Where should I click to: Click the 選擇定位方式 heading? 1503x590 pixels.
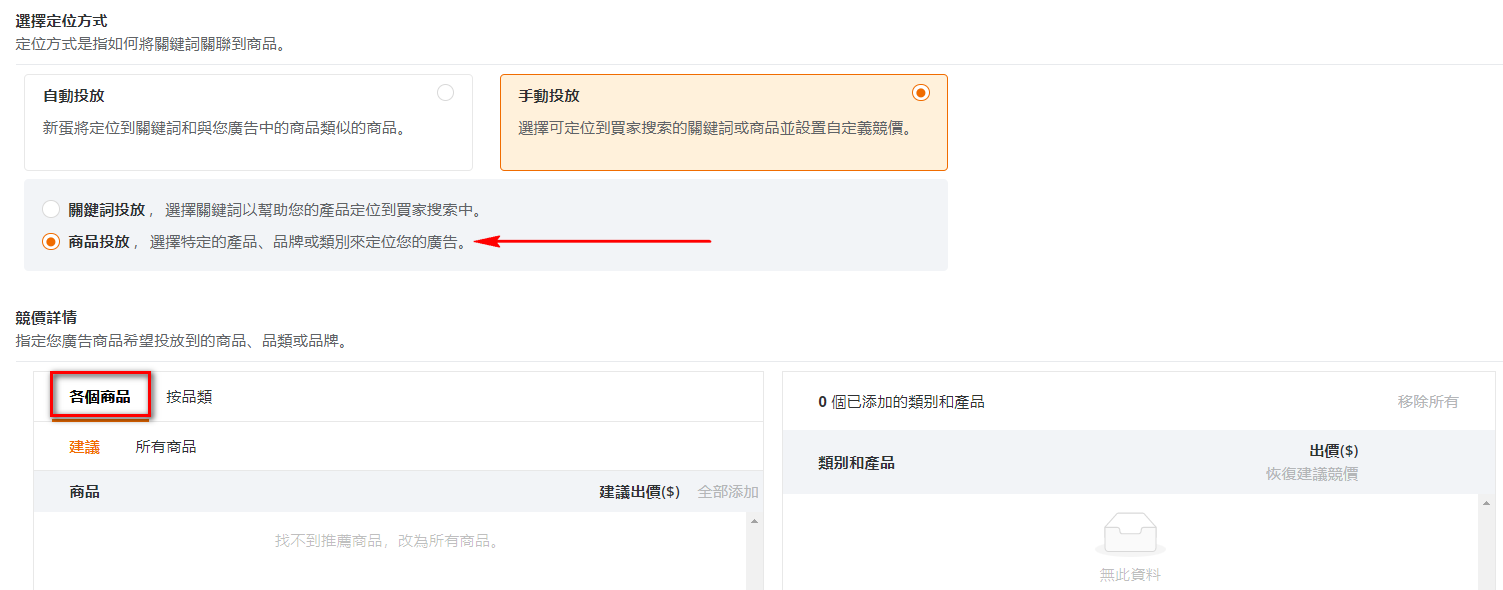(x=61, y=20)
